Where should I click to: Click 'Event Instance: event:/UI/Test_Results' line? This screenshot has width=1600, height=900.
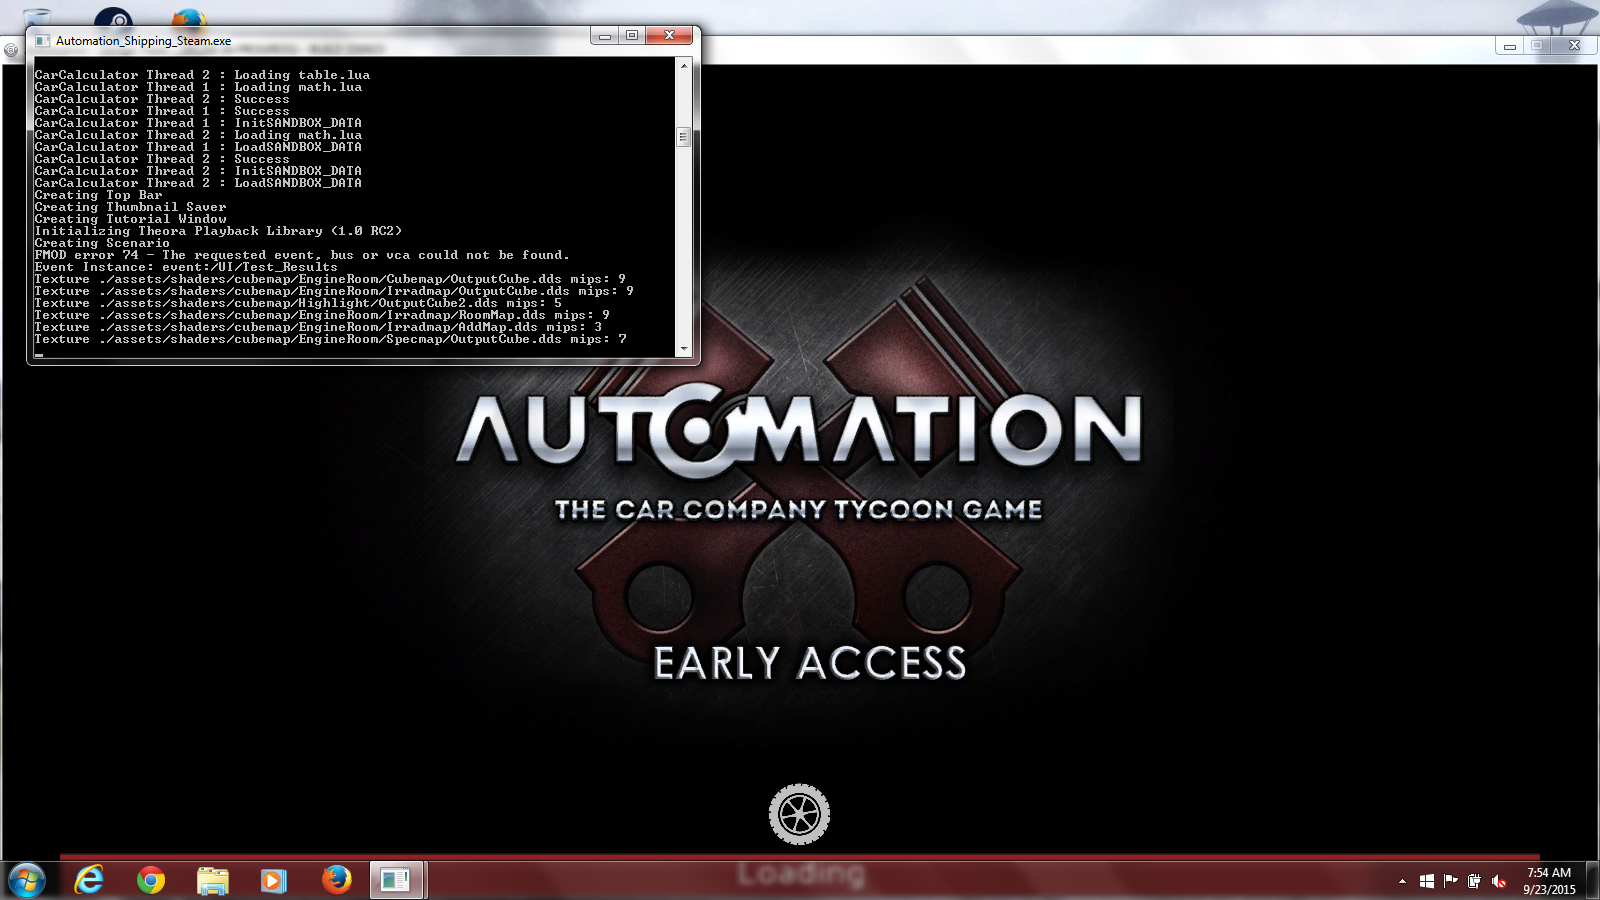tap(186, 267)
